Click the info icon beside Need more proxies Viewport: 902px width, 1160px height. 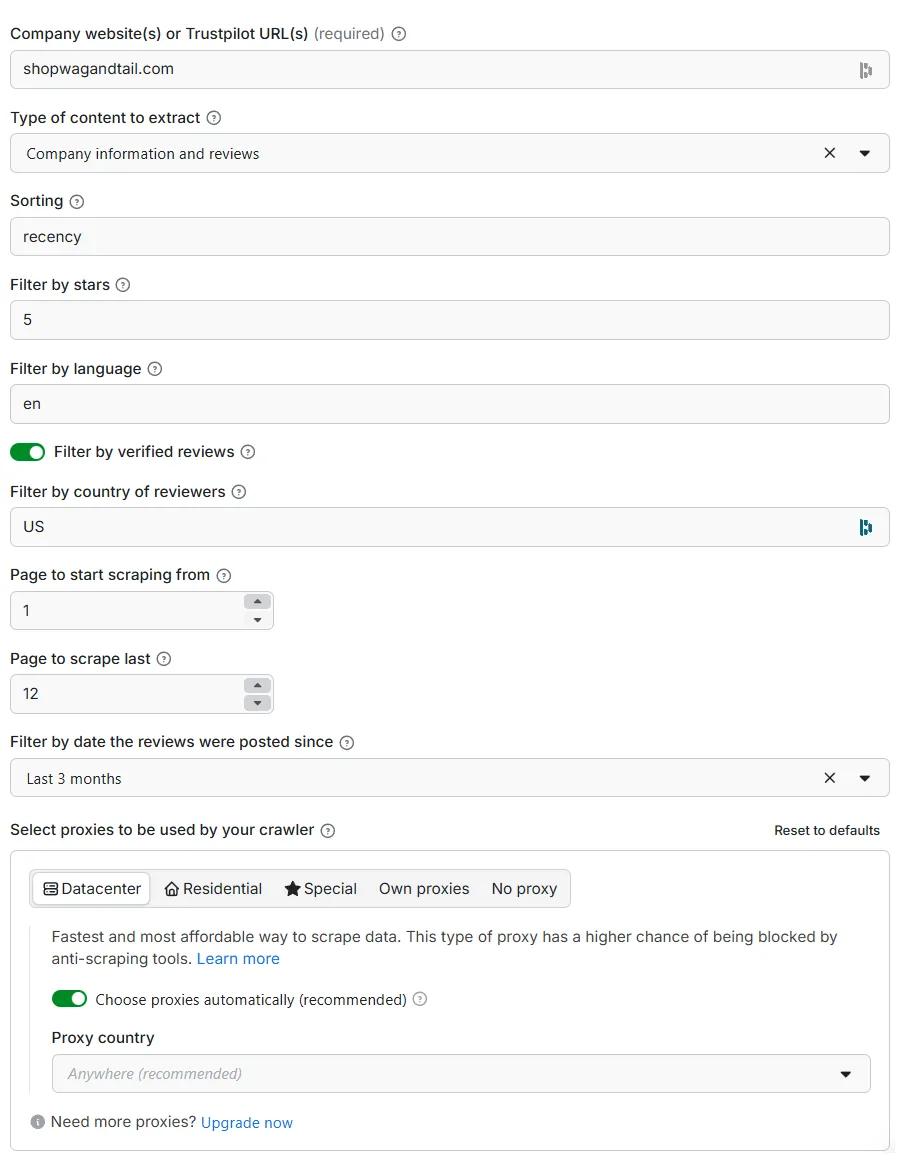(x=37, y=1122)
